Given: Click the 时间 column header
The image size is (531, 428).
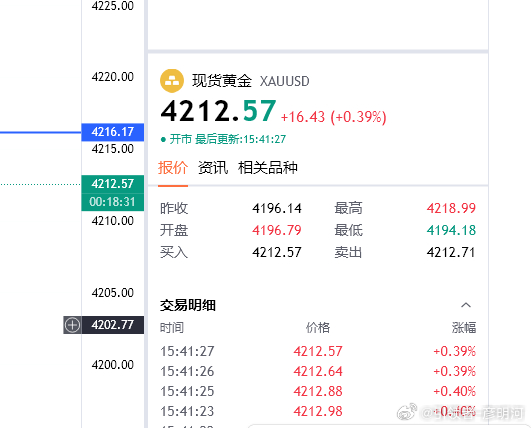Looking at the screenshot, I should click(172, 328).
